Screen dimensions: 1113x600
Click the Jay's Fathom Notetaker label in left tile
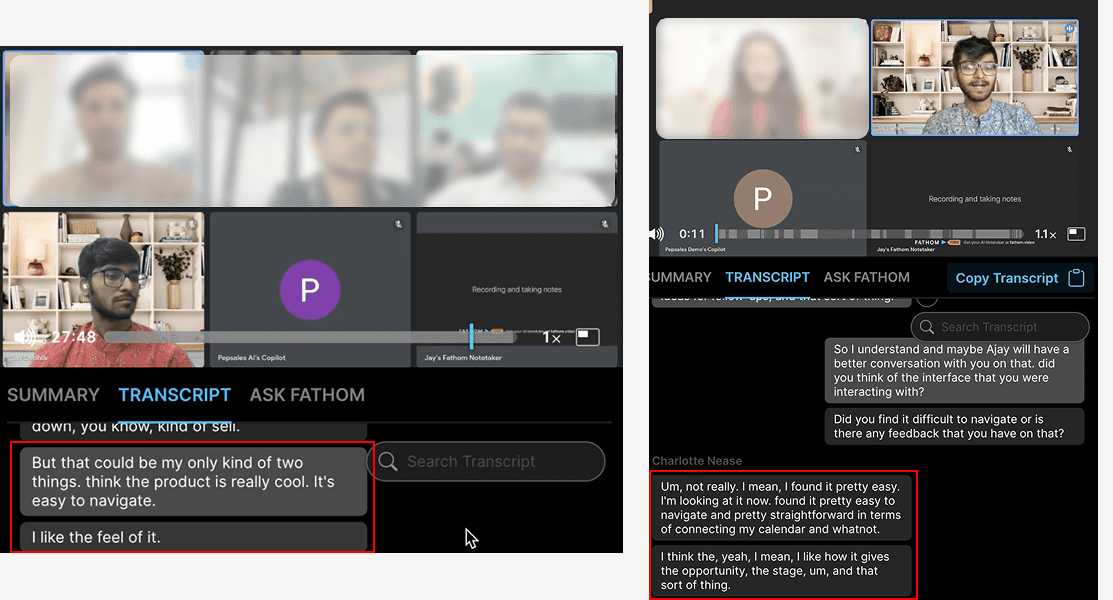[463, 358]
